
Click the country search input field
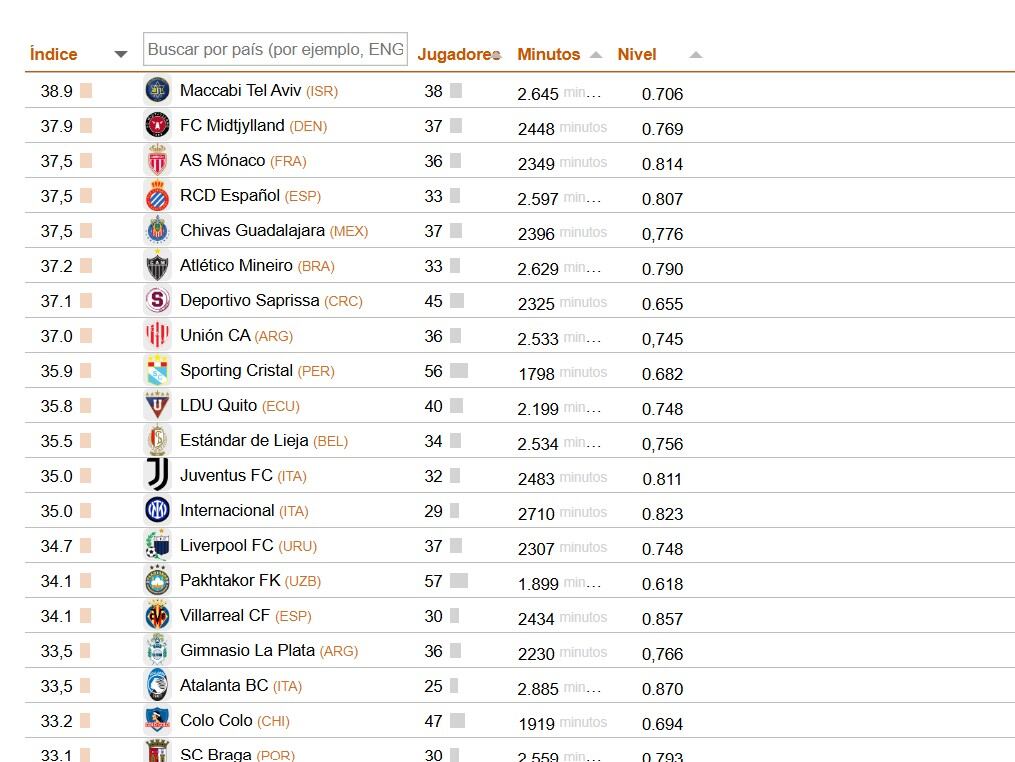pos(275,49)
